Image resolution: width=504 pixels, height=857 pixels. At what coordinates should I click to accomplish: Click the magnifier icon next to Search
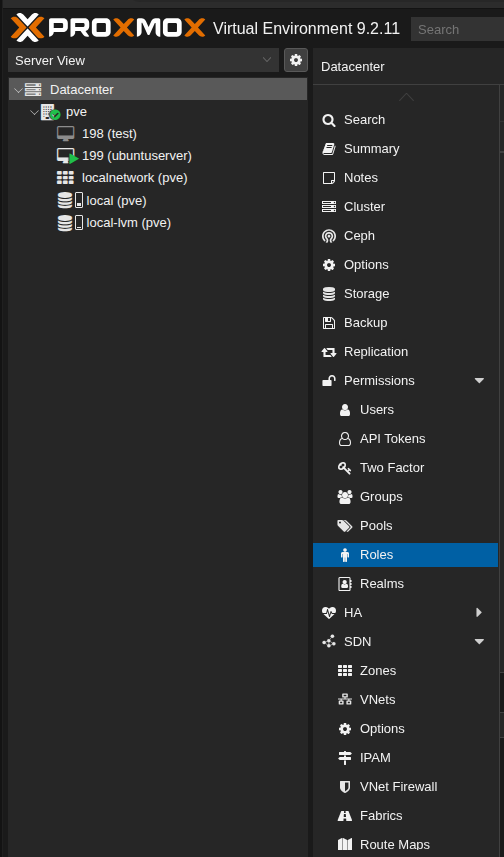point(329,120)
